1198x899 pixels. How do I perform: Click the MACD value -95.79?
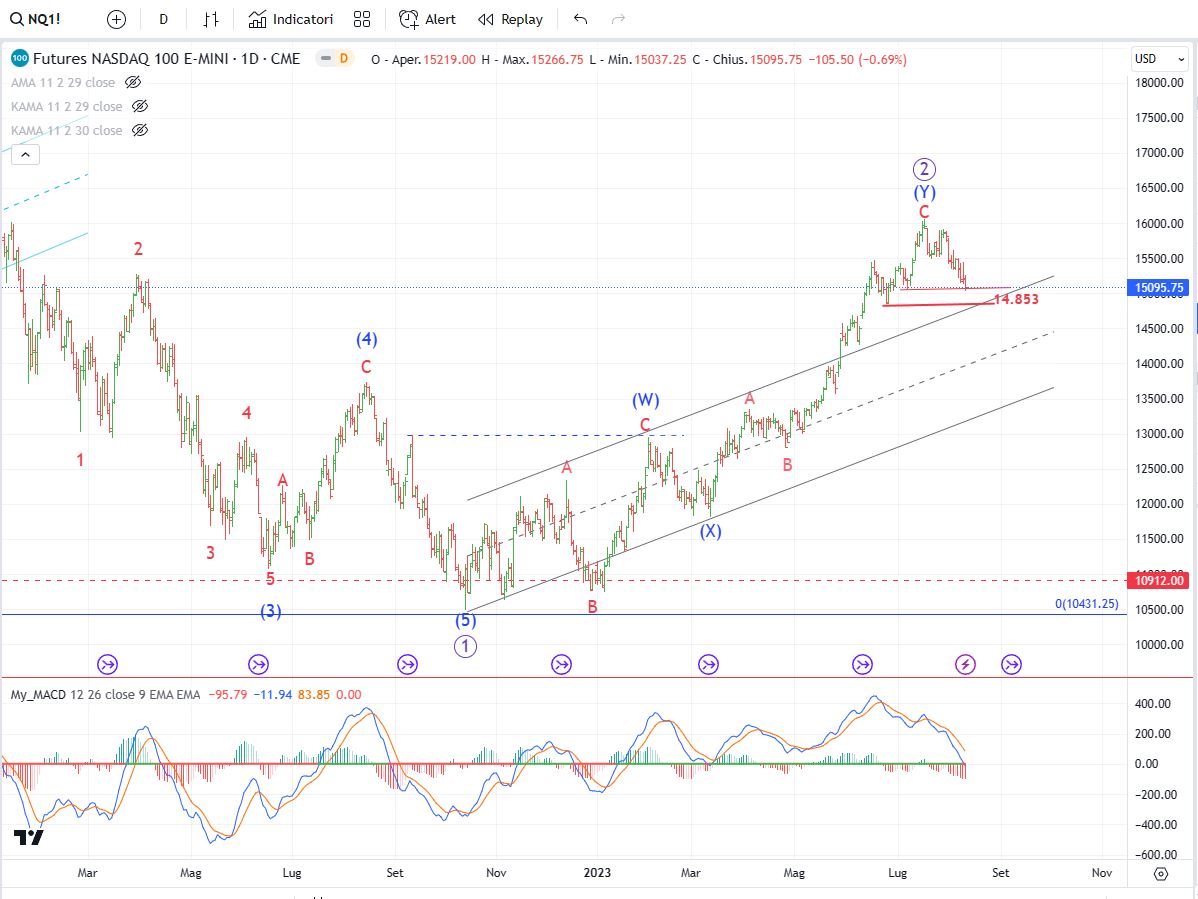coord(228,695)
